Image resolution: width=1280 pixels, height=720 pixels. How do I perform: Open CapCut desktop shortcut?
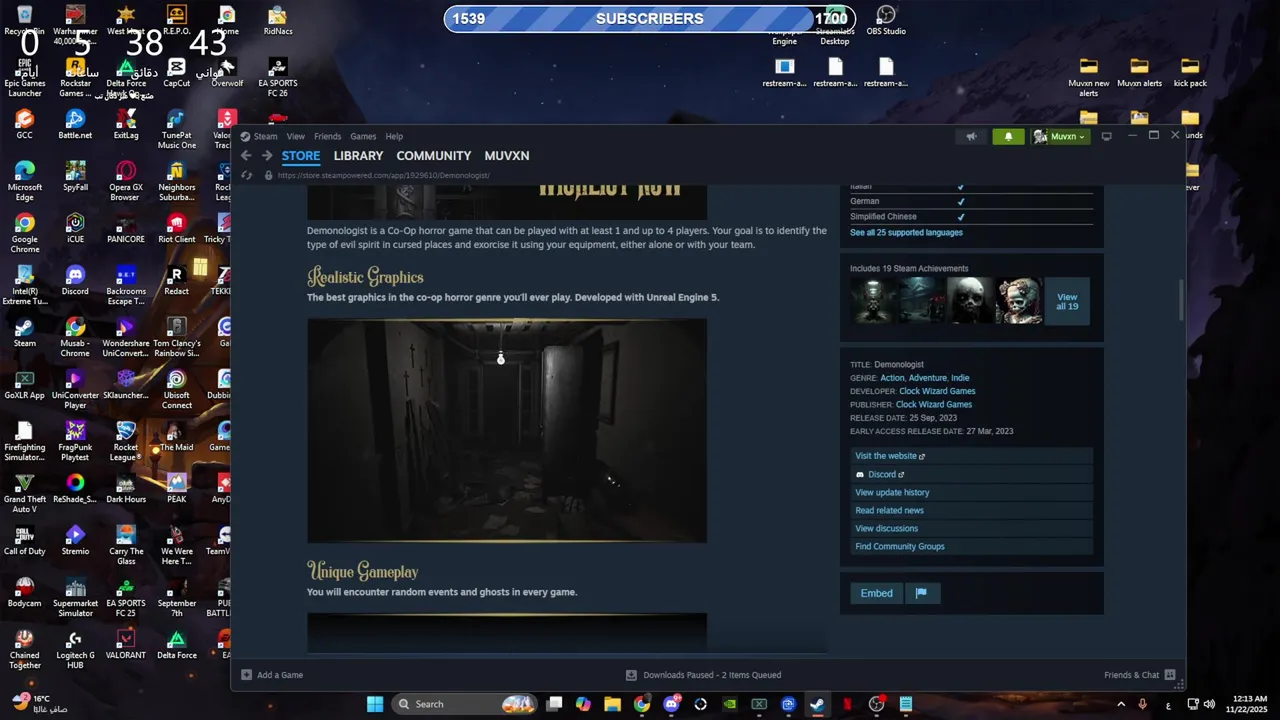tap(177, 72)
